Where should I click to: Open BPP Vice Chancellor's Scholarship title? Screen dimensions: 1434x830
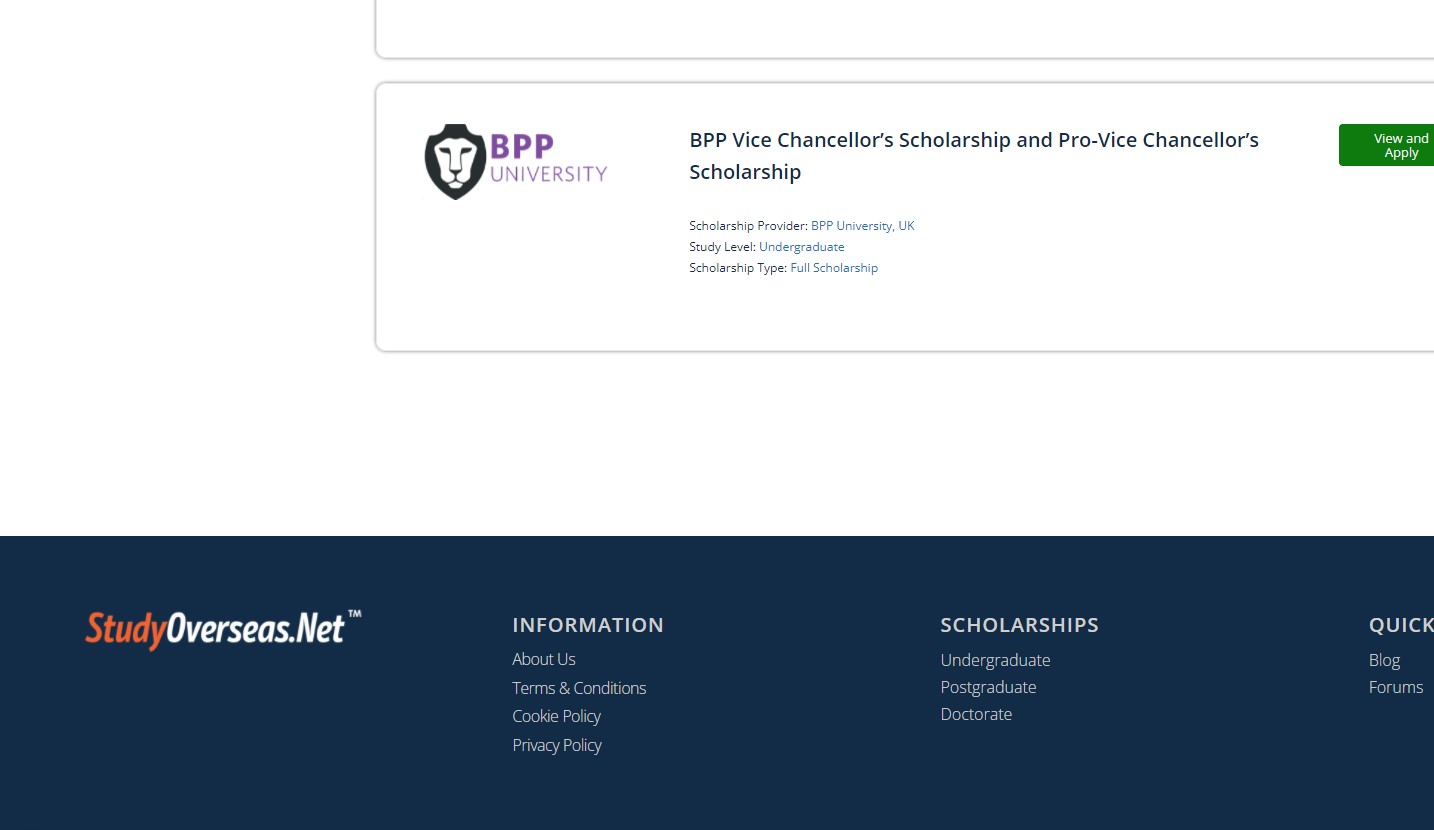974,156
